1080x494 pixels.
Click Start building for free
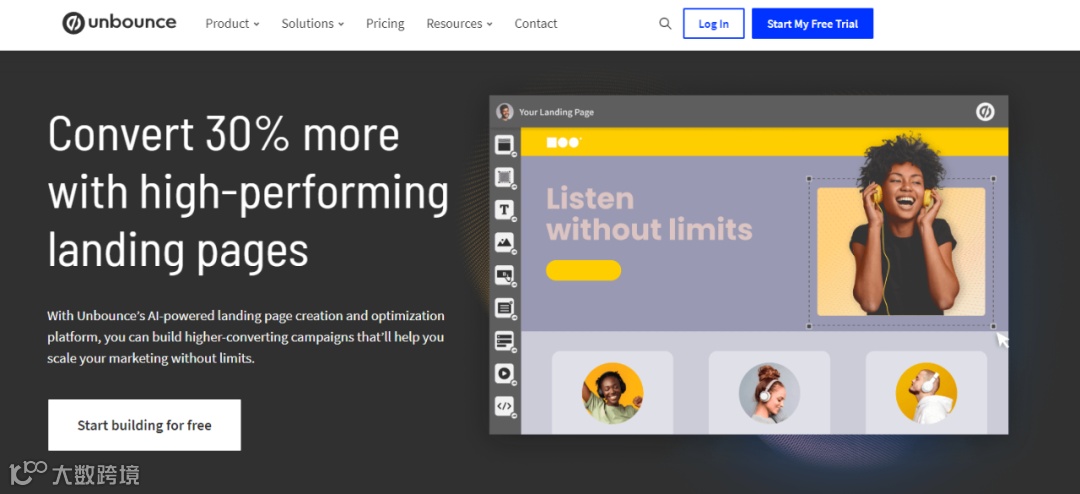click(144, 425)
